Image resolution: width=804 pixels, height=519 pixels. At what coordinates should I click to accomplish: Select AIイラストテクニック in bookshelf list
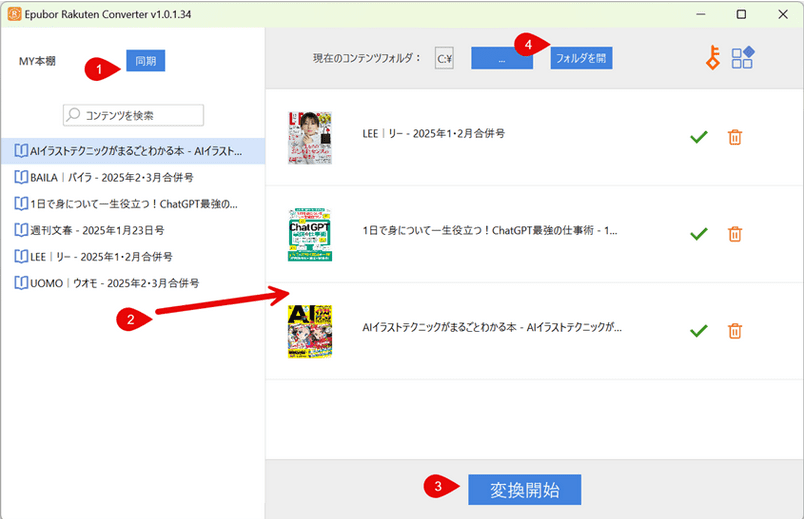tap(133, 151)
